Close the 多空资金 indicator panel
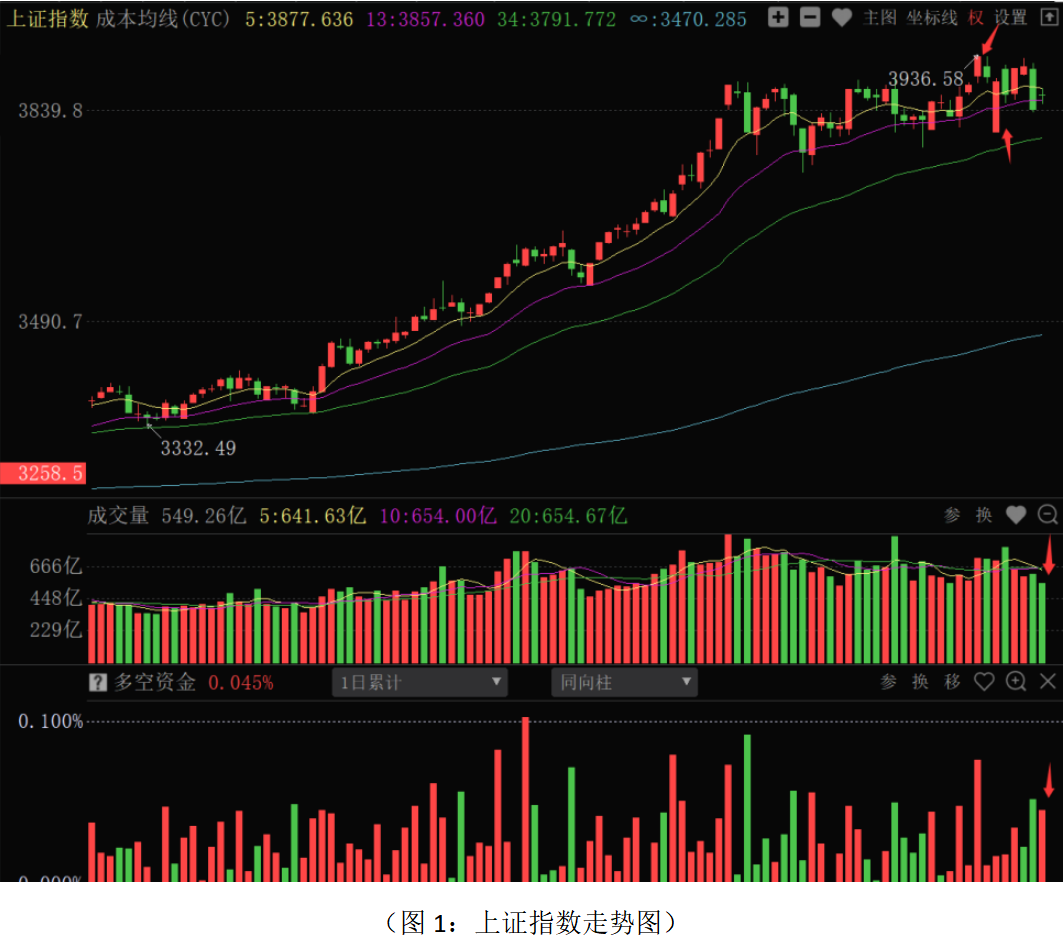The height and width of the screenshot is (948, 1064). 1047,682
